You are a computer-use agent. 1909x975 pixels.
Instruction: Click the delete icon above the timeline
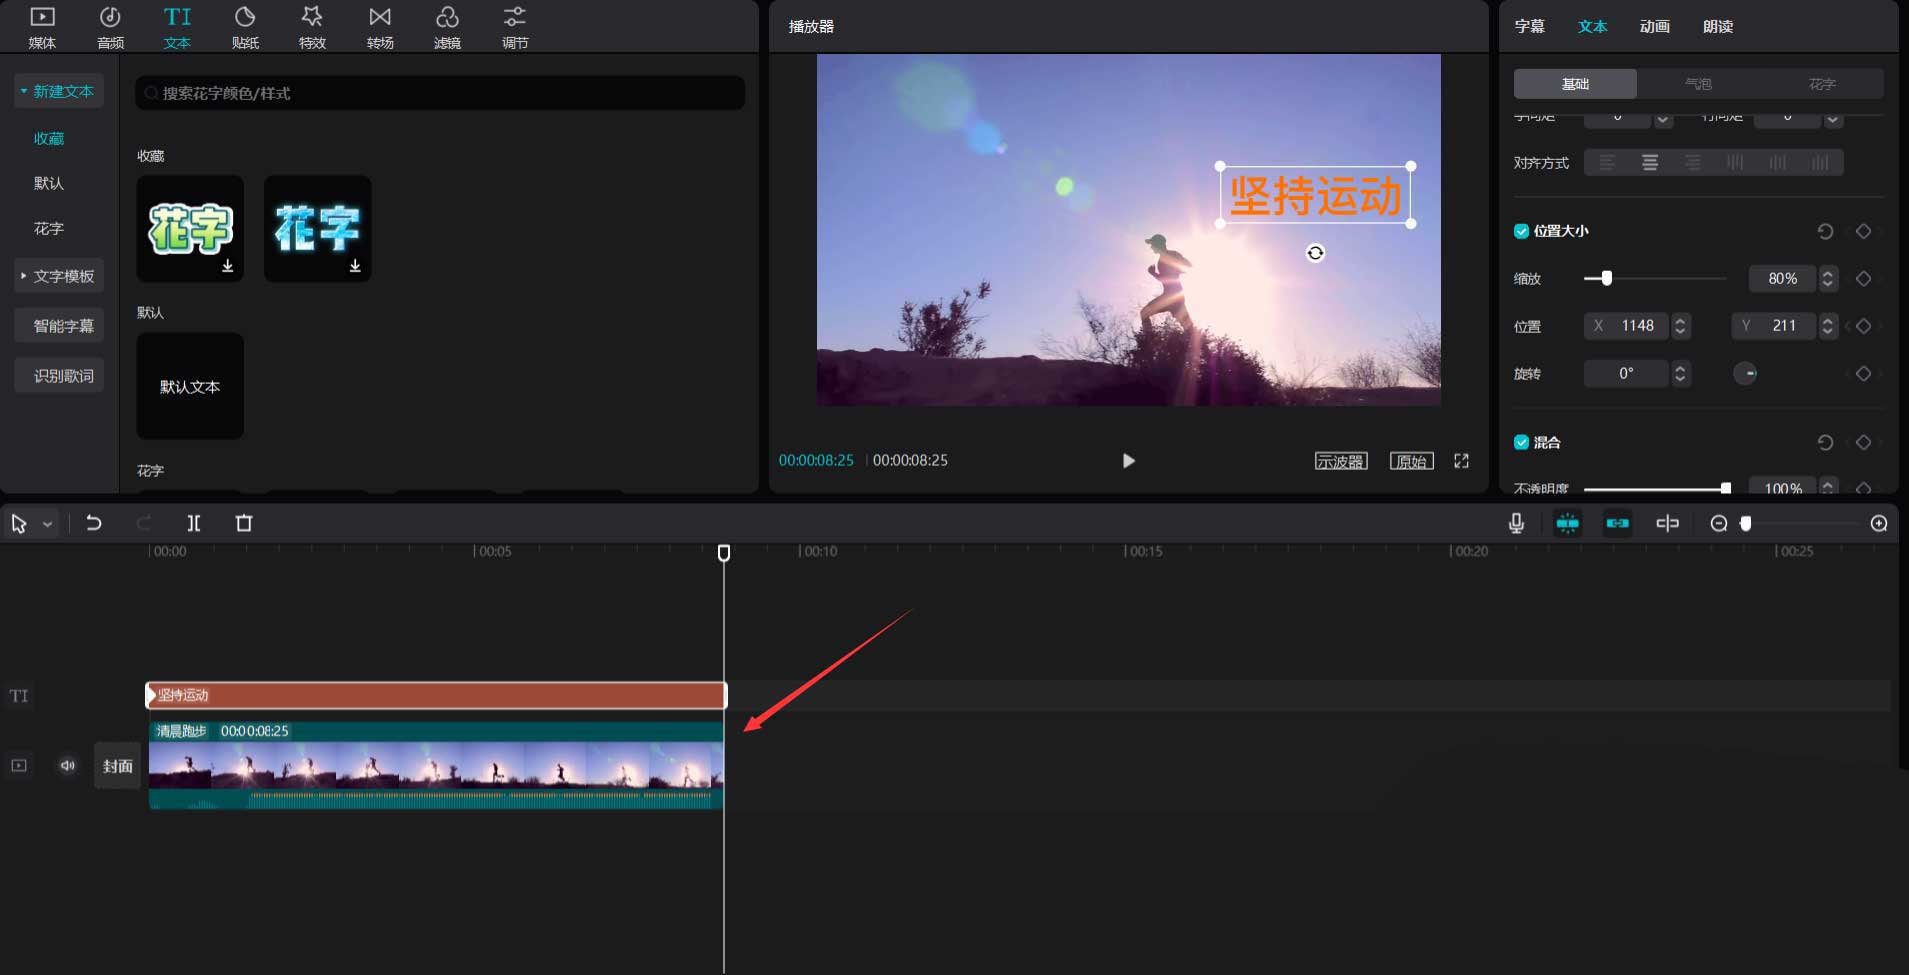(x=244, y=522)
